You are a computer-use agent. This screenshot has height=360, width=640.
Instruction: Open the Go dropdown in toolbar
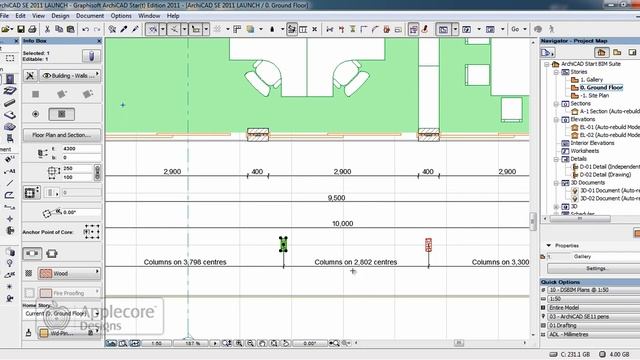click(x=519, y=29)
